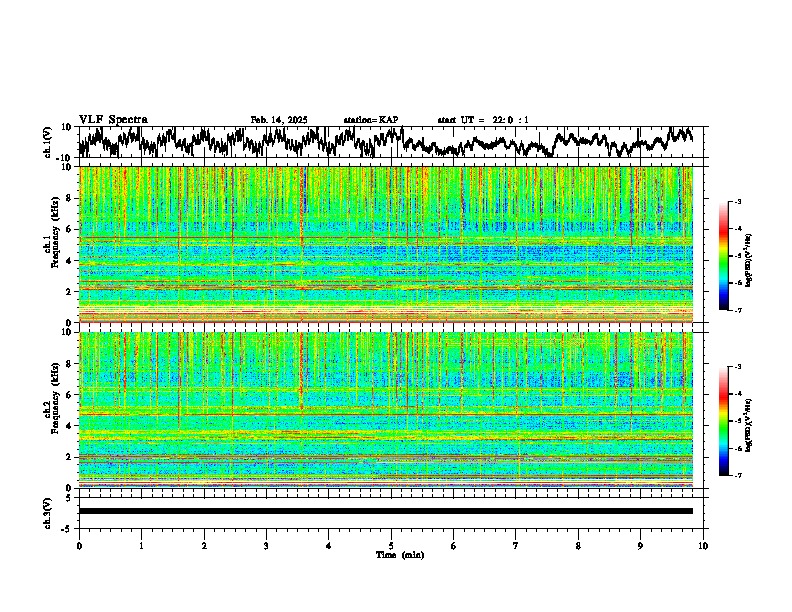Click the time axis tick label "4"

tap(329, 546)
